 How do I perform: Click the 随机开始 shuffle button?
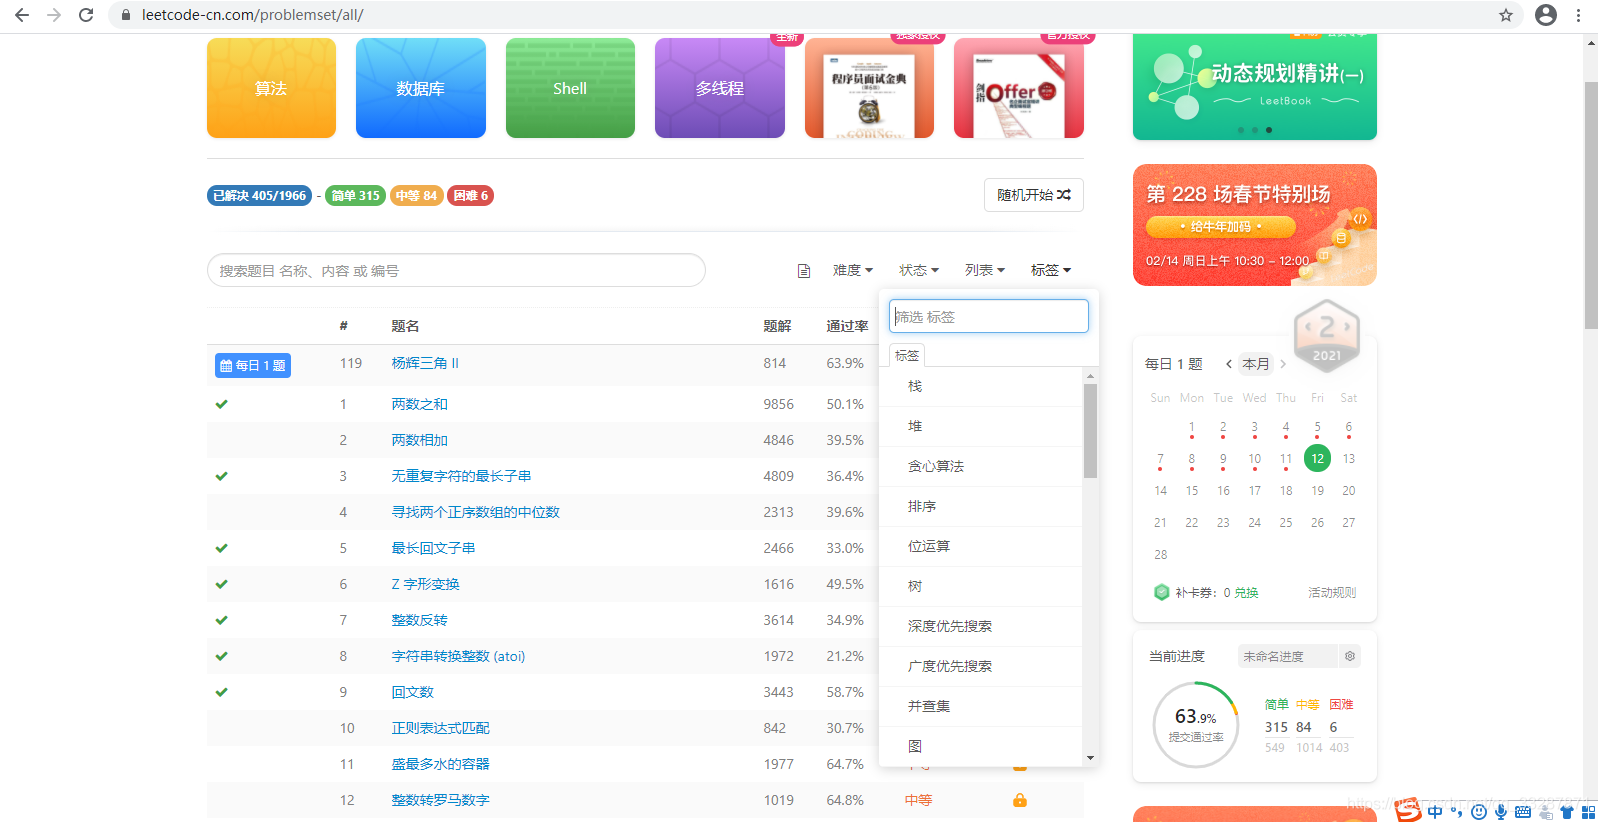pyautogui.click(x=1034, y=195)
